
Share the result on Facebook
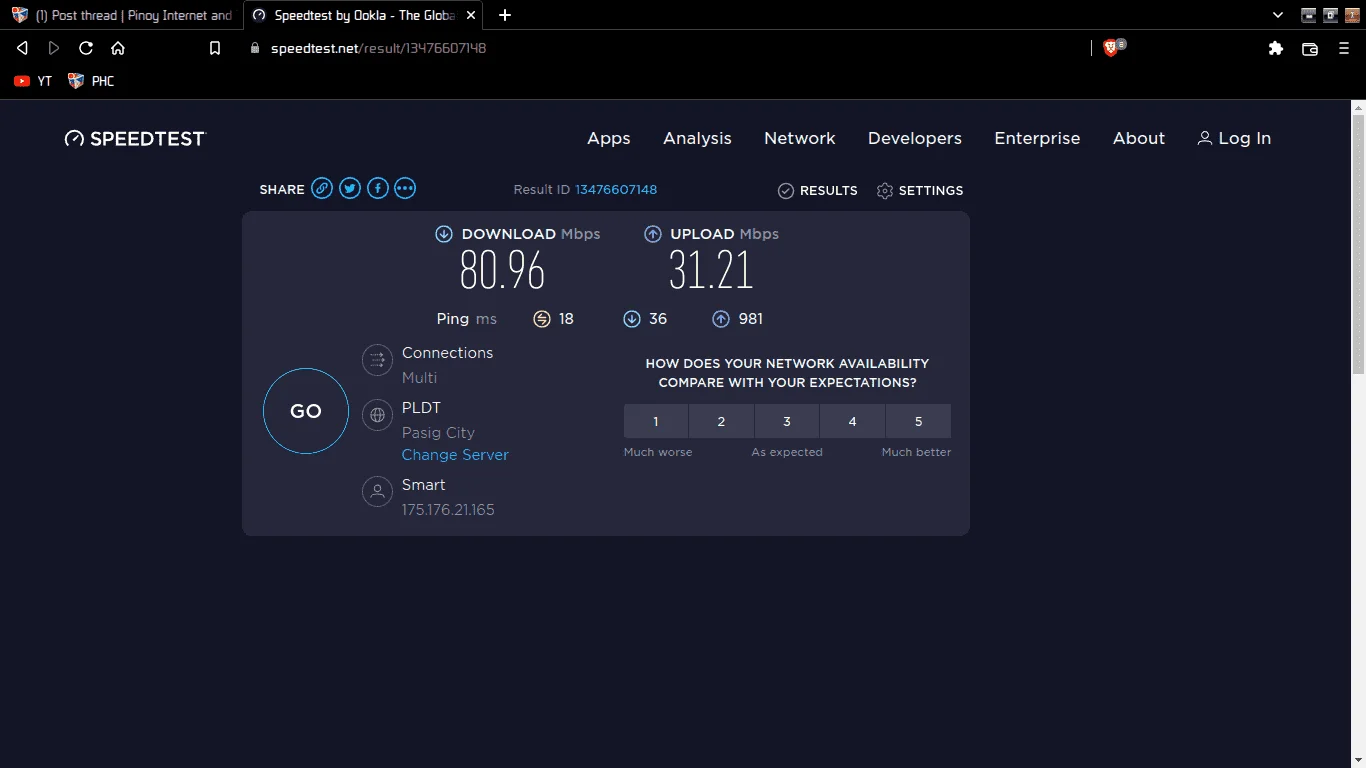377,189
